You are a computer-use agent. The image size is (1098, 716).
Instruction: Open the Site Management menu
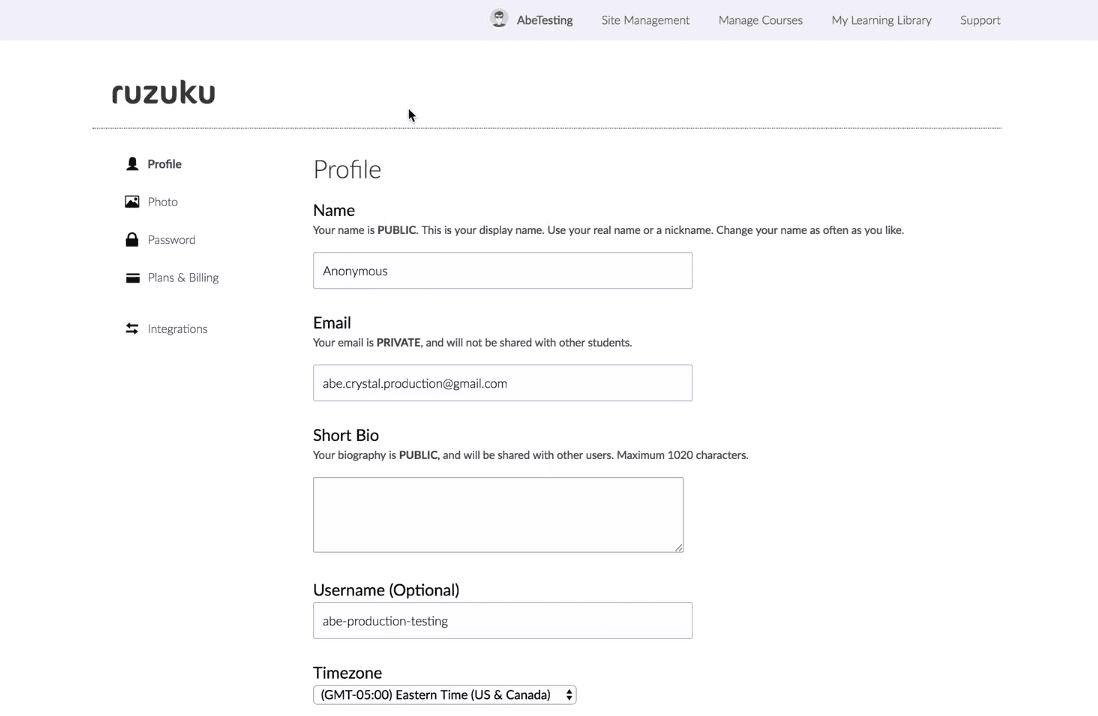tap(645, 20)
